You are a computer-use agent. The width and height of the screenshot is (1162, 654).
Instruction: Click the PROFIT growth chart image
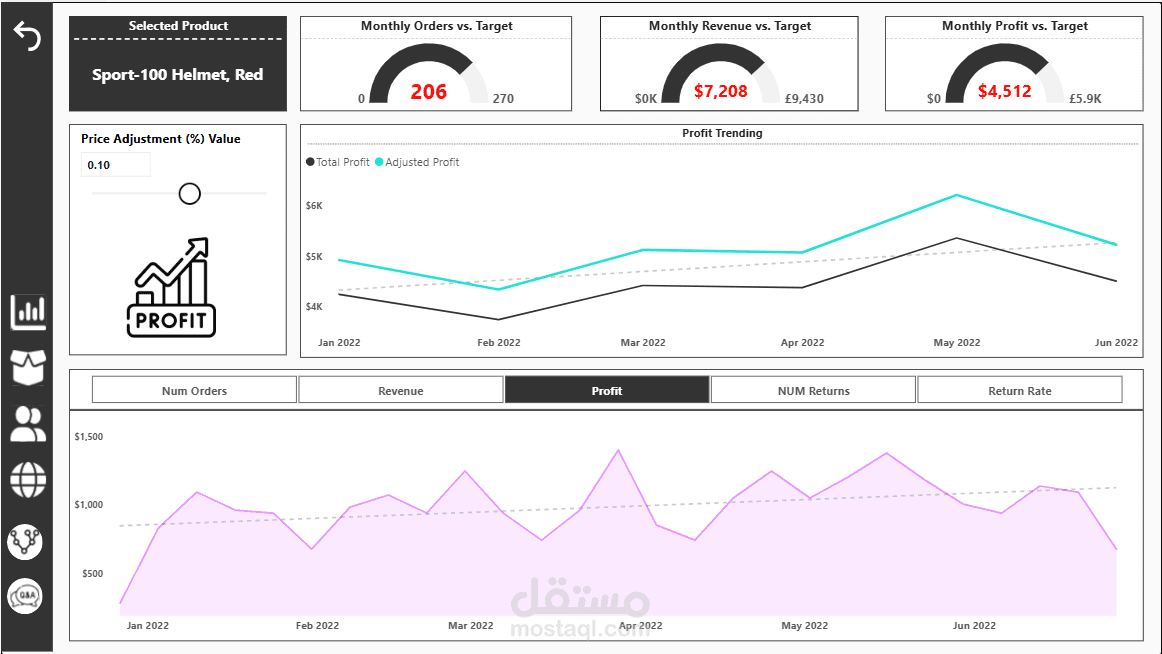click(171, 288)
